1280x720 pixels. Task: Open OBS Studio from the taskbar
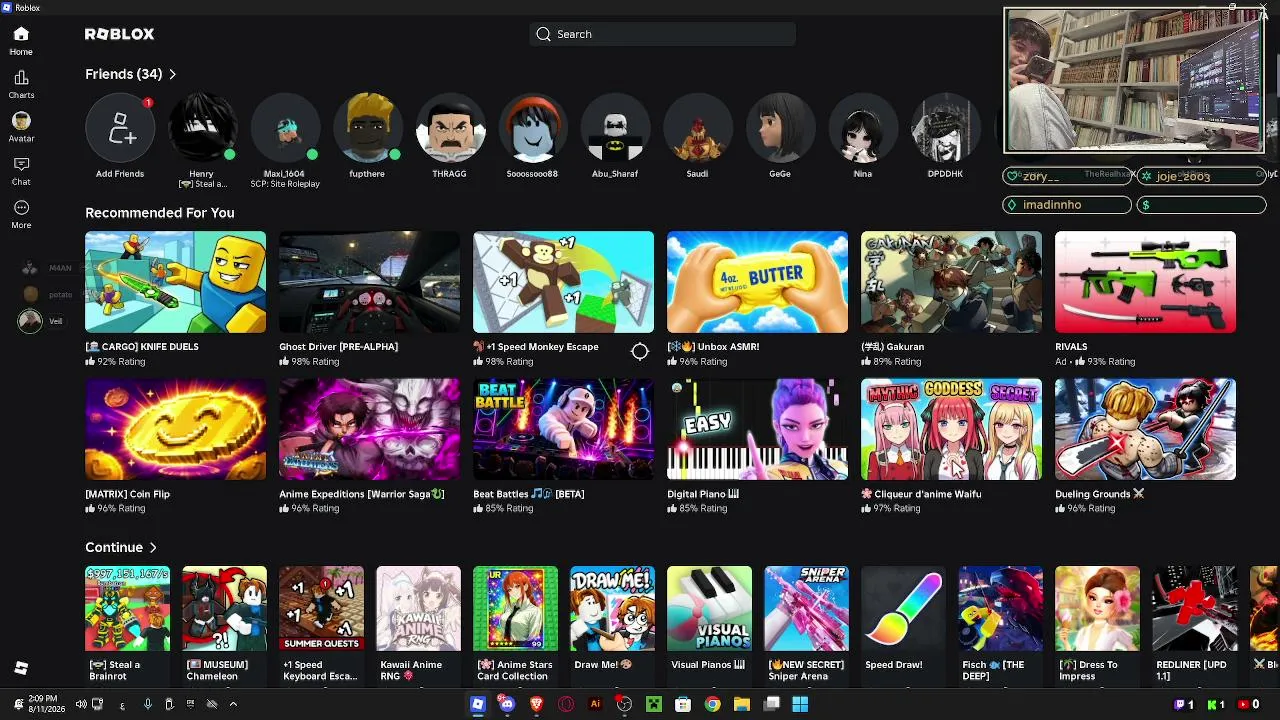(x=624, y=704)
